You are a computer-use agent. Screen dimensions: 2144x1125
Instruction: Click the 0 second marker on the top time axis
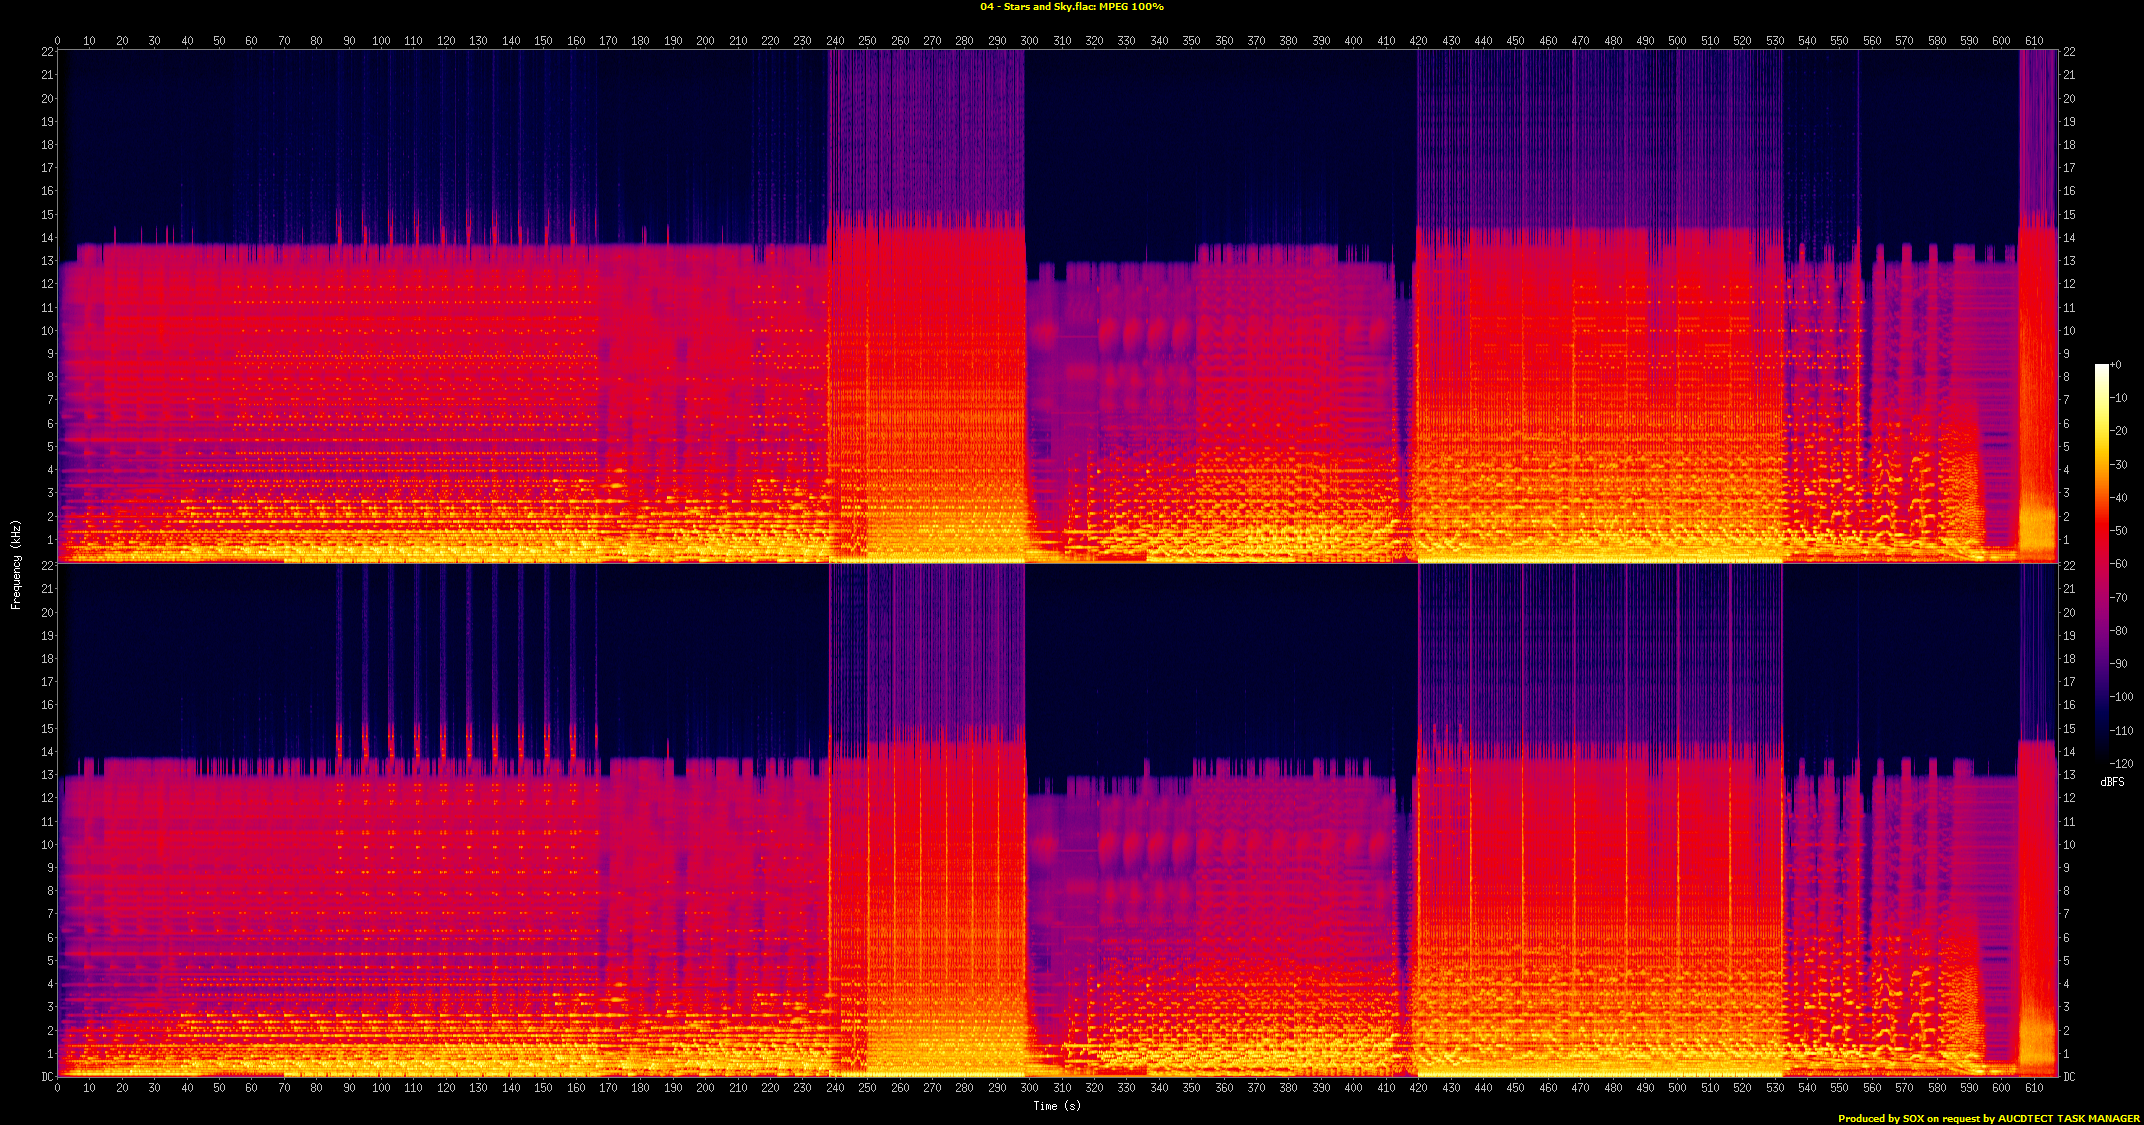[x=57, y=41]
